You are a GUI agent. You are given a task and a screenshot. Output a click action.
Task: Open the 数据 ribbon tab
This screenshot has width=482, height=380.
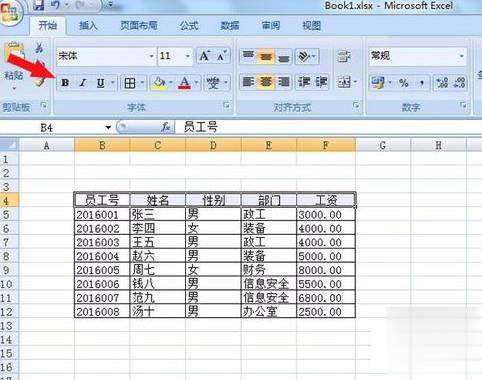click(230, 25)
